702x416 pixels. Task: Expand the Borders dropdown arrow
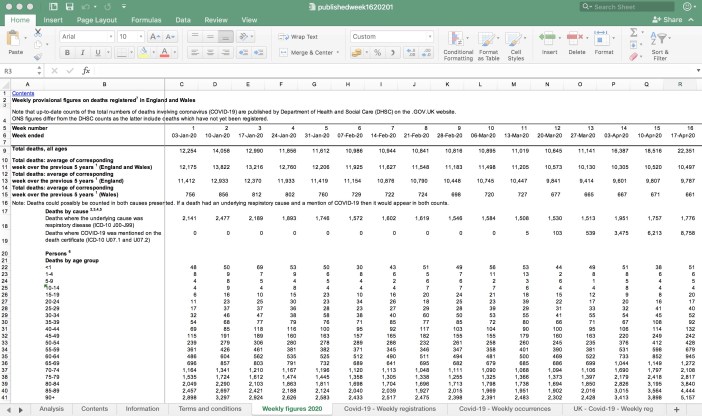[x=131, y=53]
